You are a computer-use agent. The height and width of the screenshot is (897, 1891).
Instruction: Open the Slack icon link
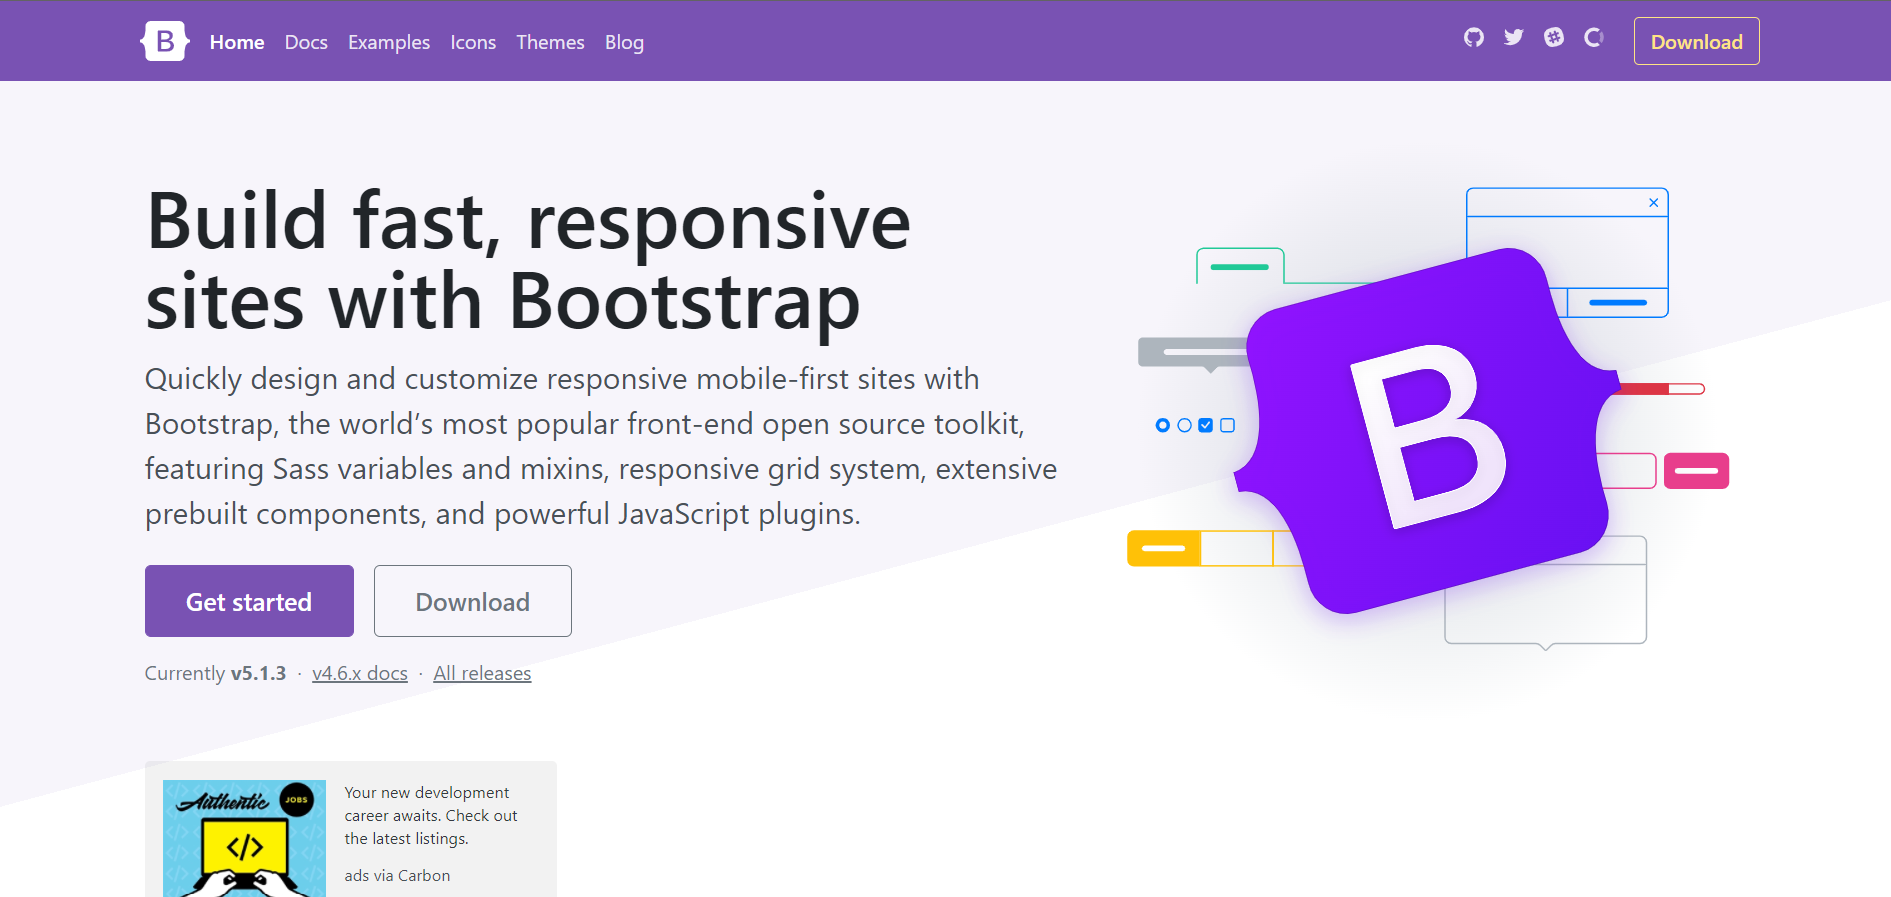point(1554,37)
